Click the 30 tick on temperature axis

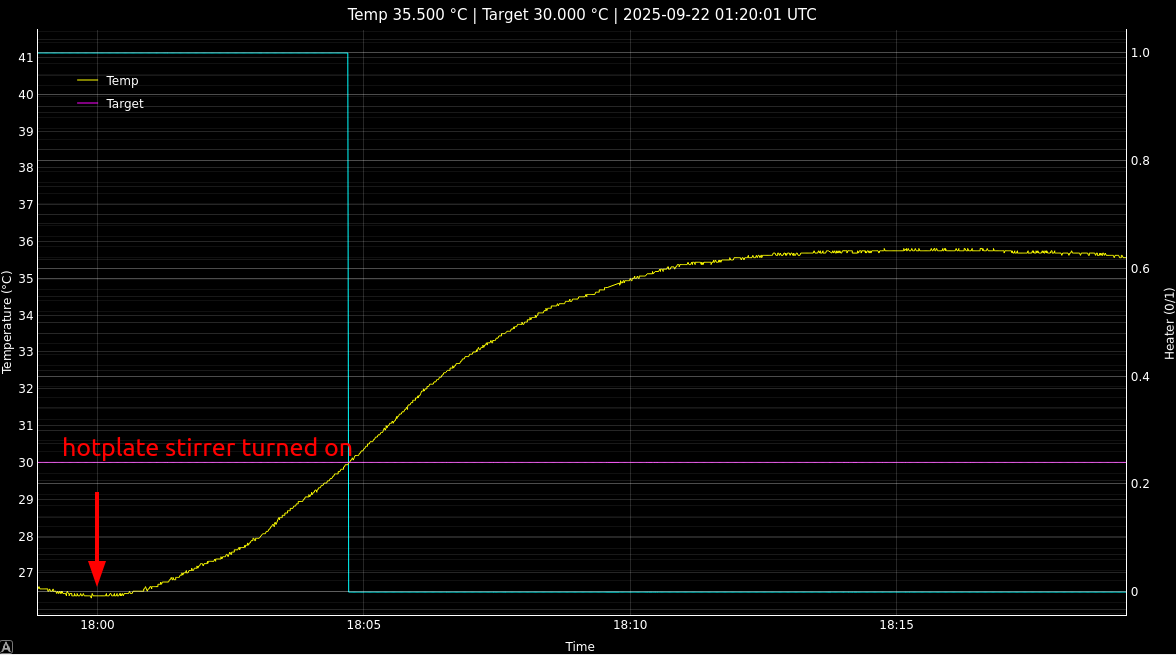point(26,463)
